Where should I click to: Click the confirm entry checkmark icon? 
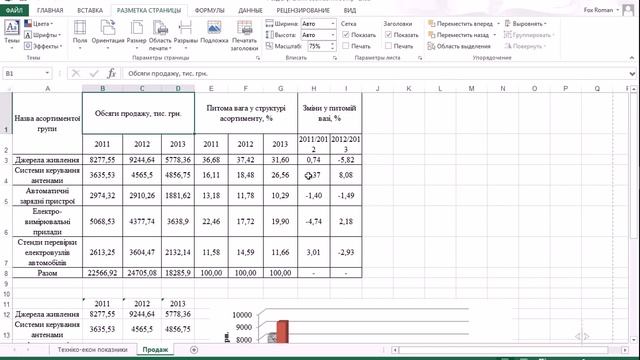pos(94,73)
